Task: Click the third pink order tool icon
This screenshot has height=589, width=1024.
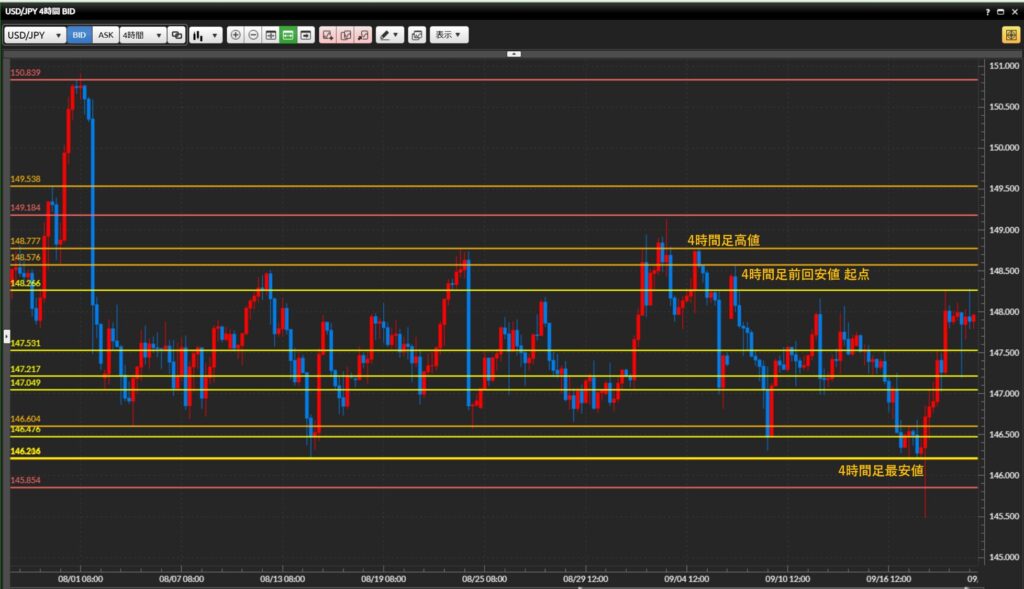Action: [x=362, y=35]
